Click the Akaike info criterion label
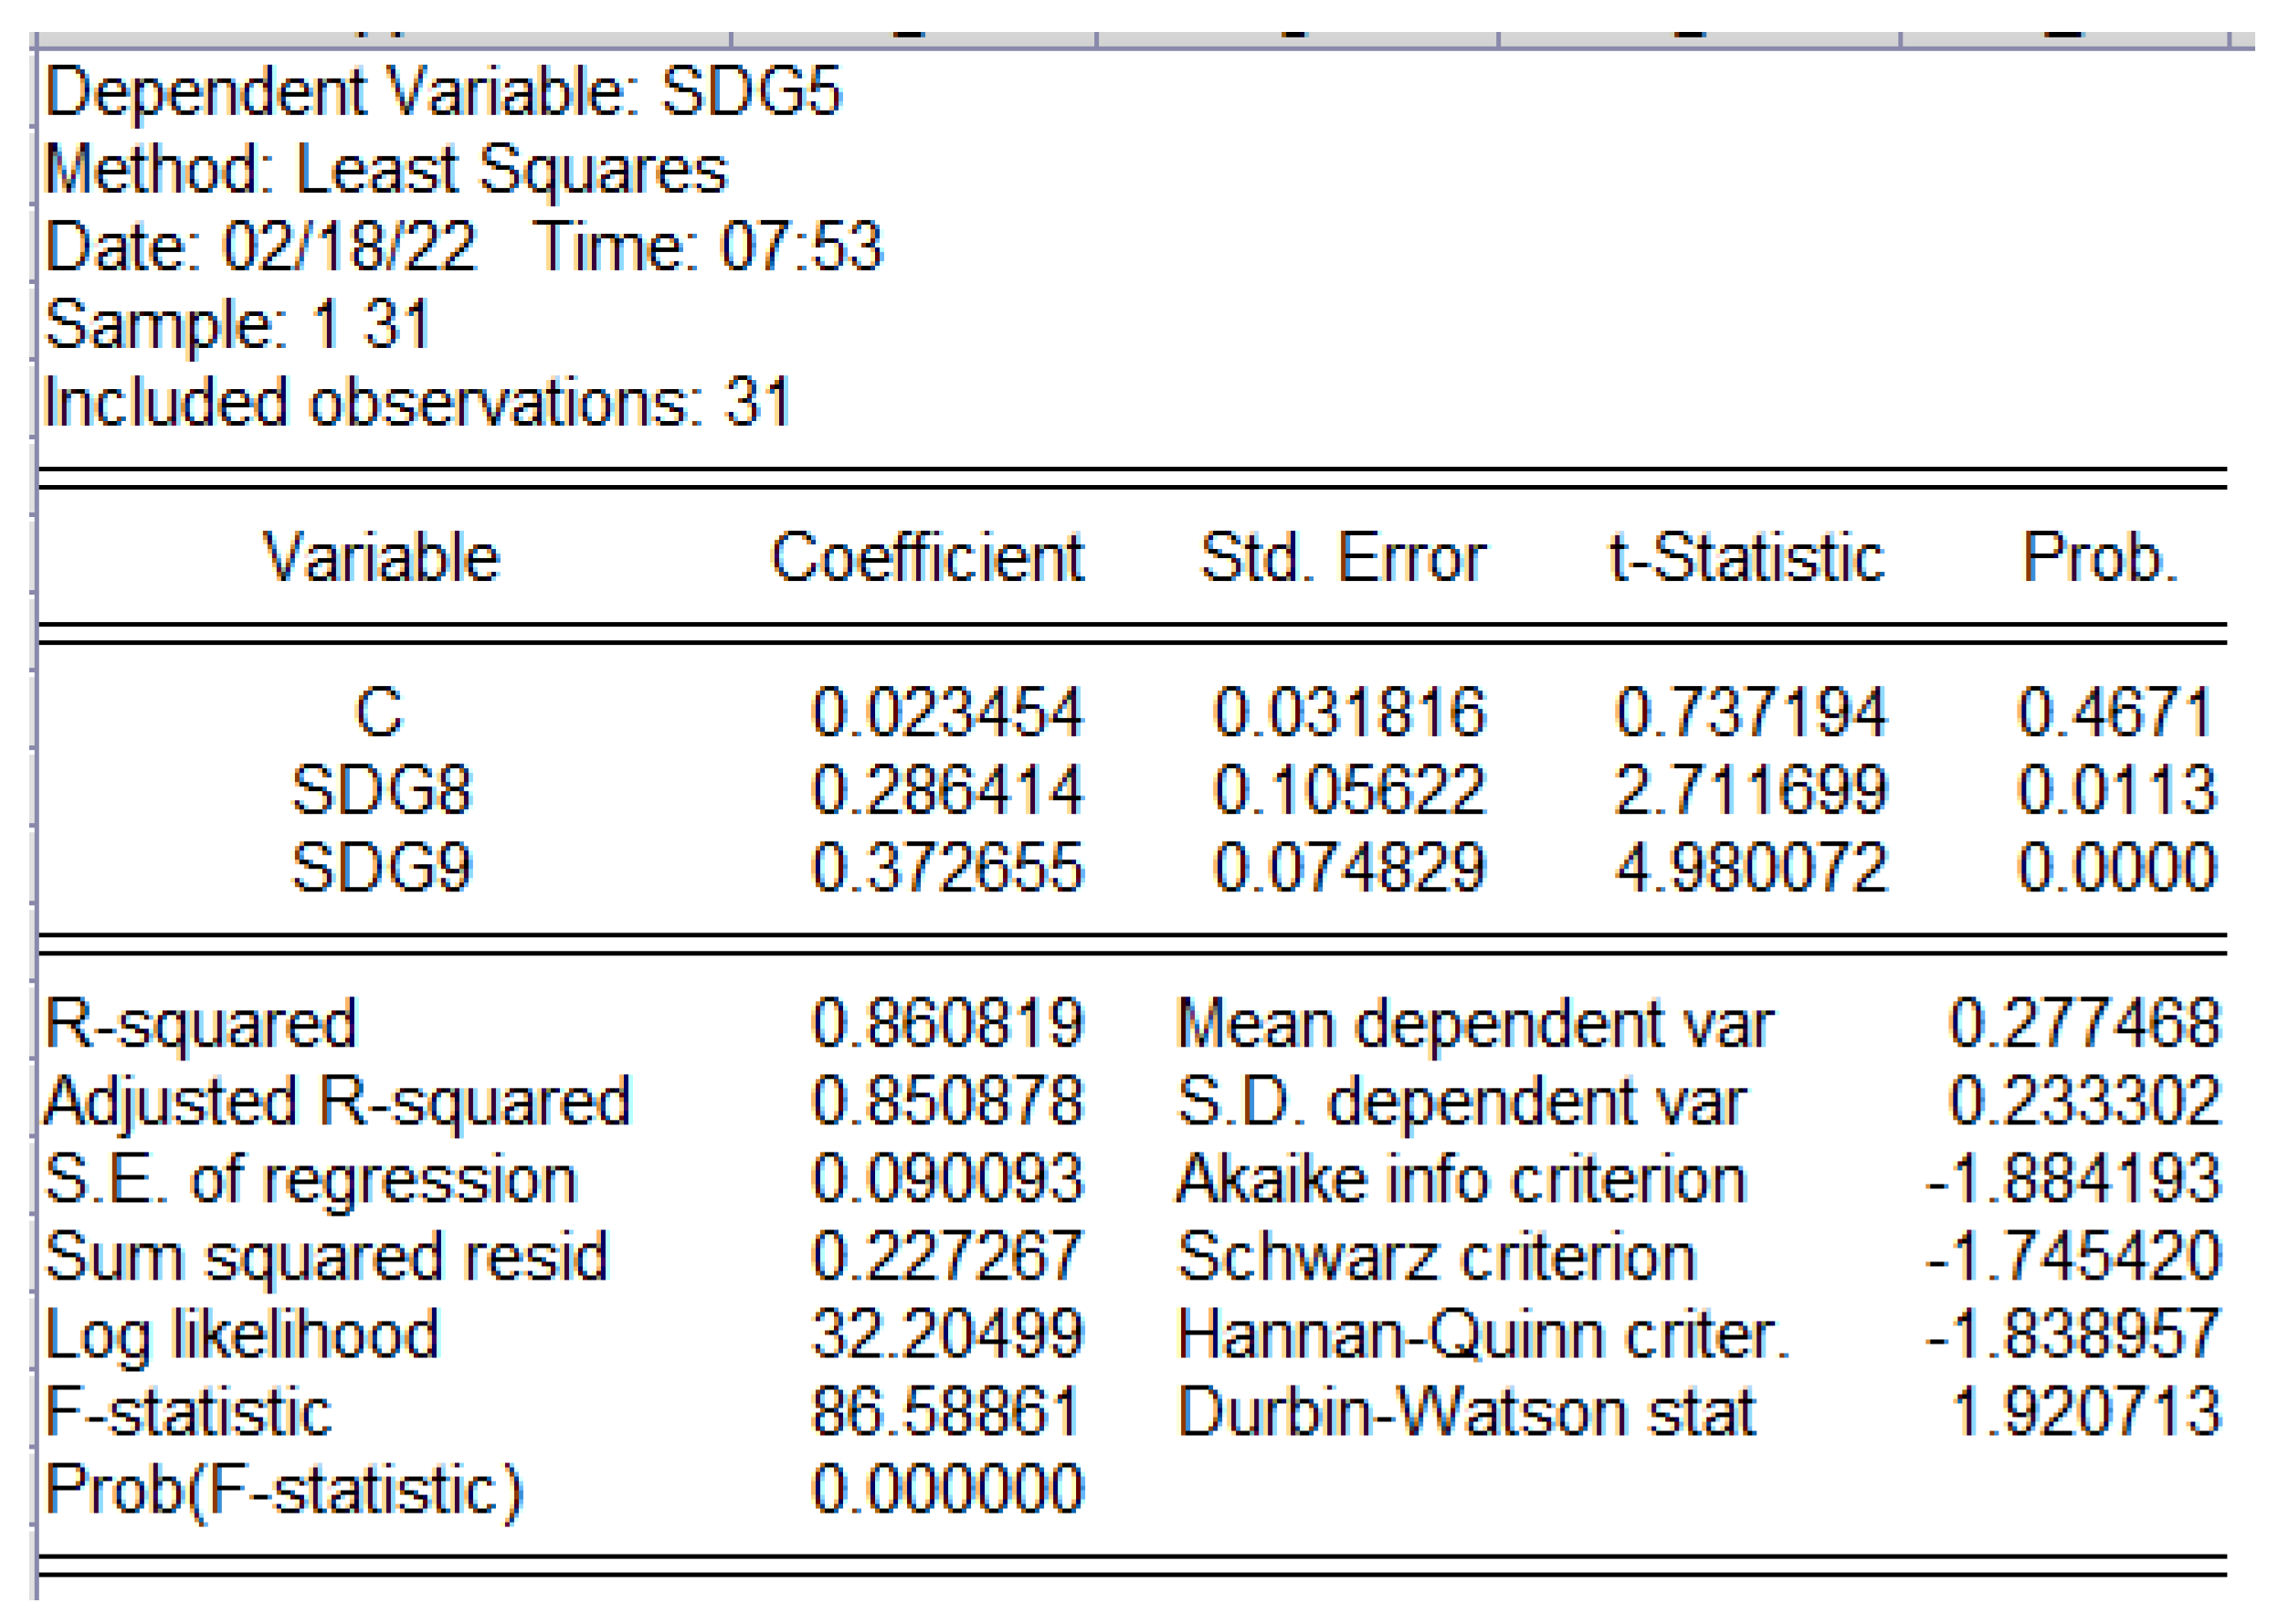Image resolution: width=2289 pixels, height=1624 pixels. pyautogui.click(x=1461, y=1179)
